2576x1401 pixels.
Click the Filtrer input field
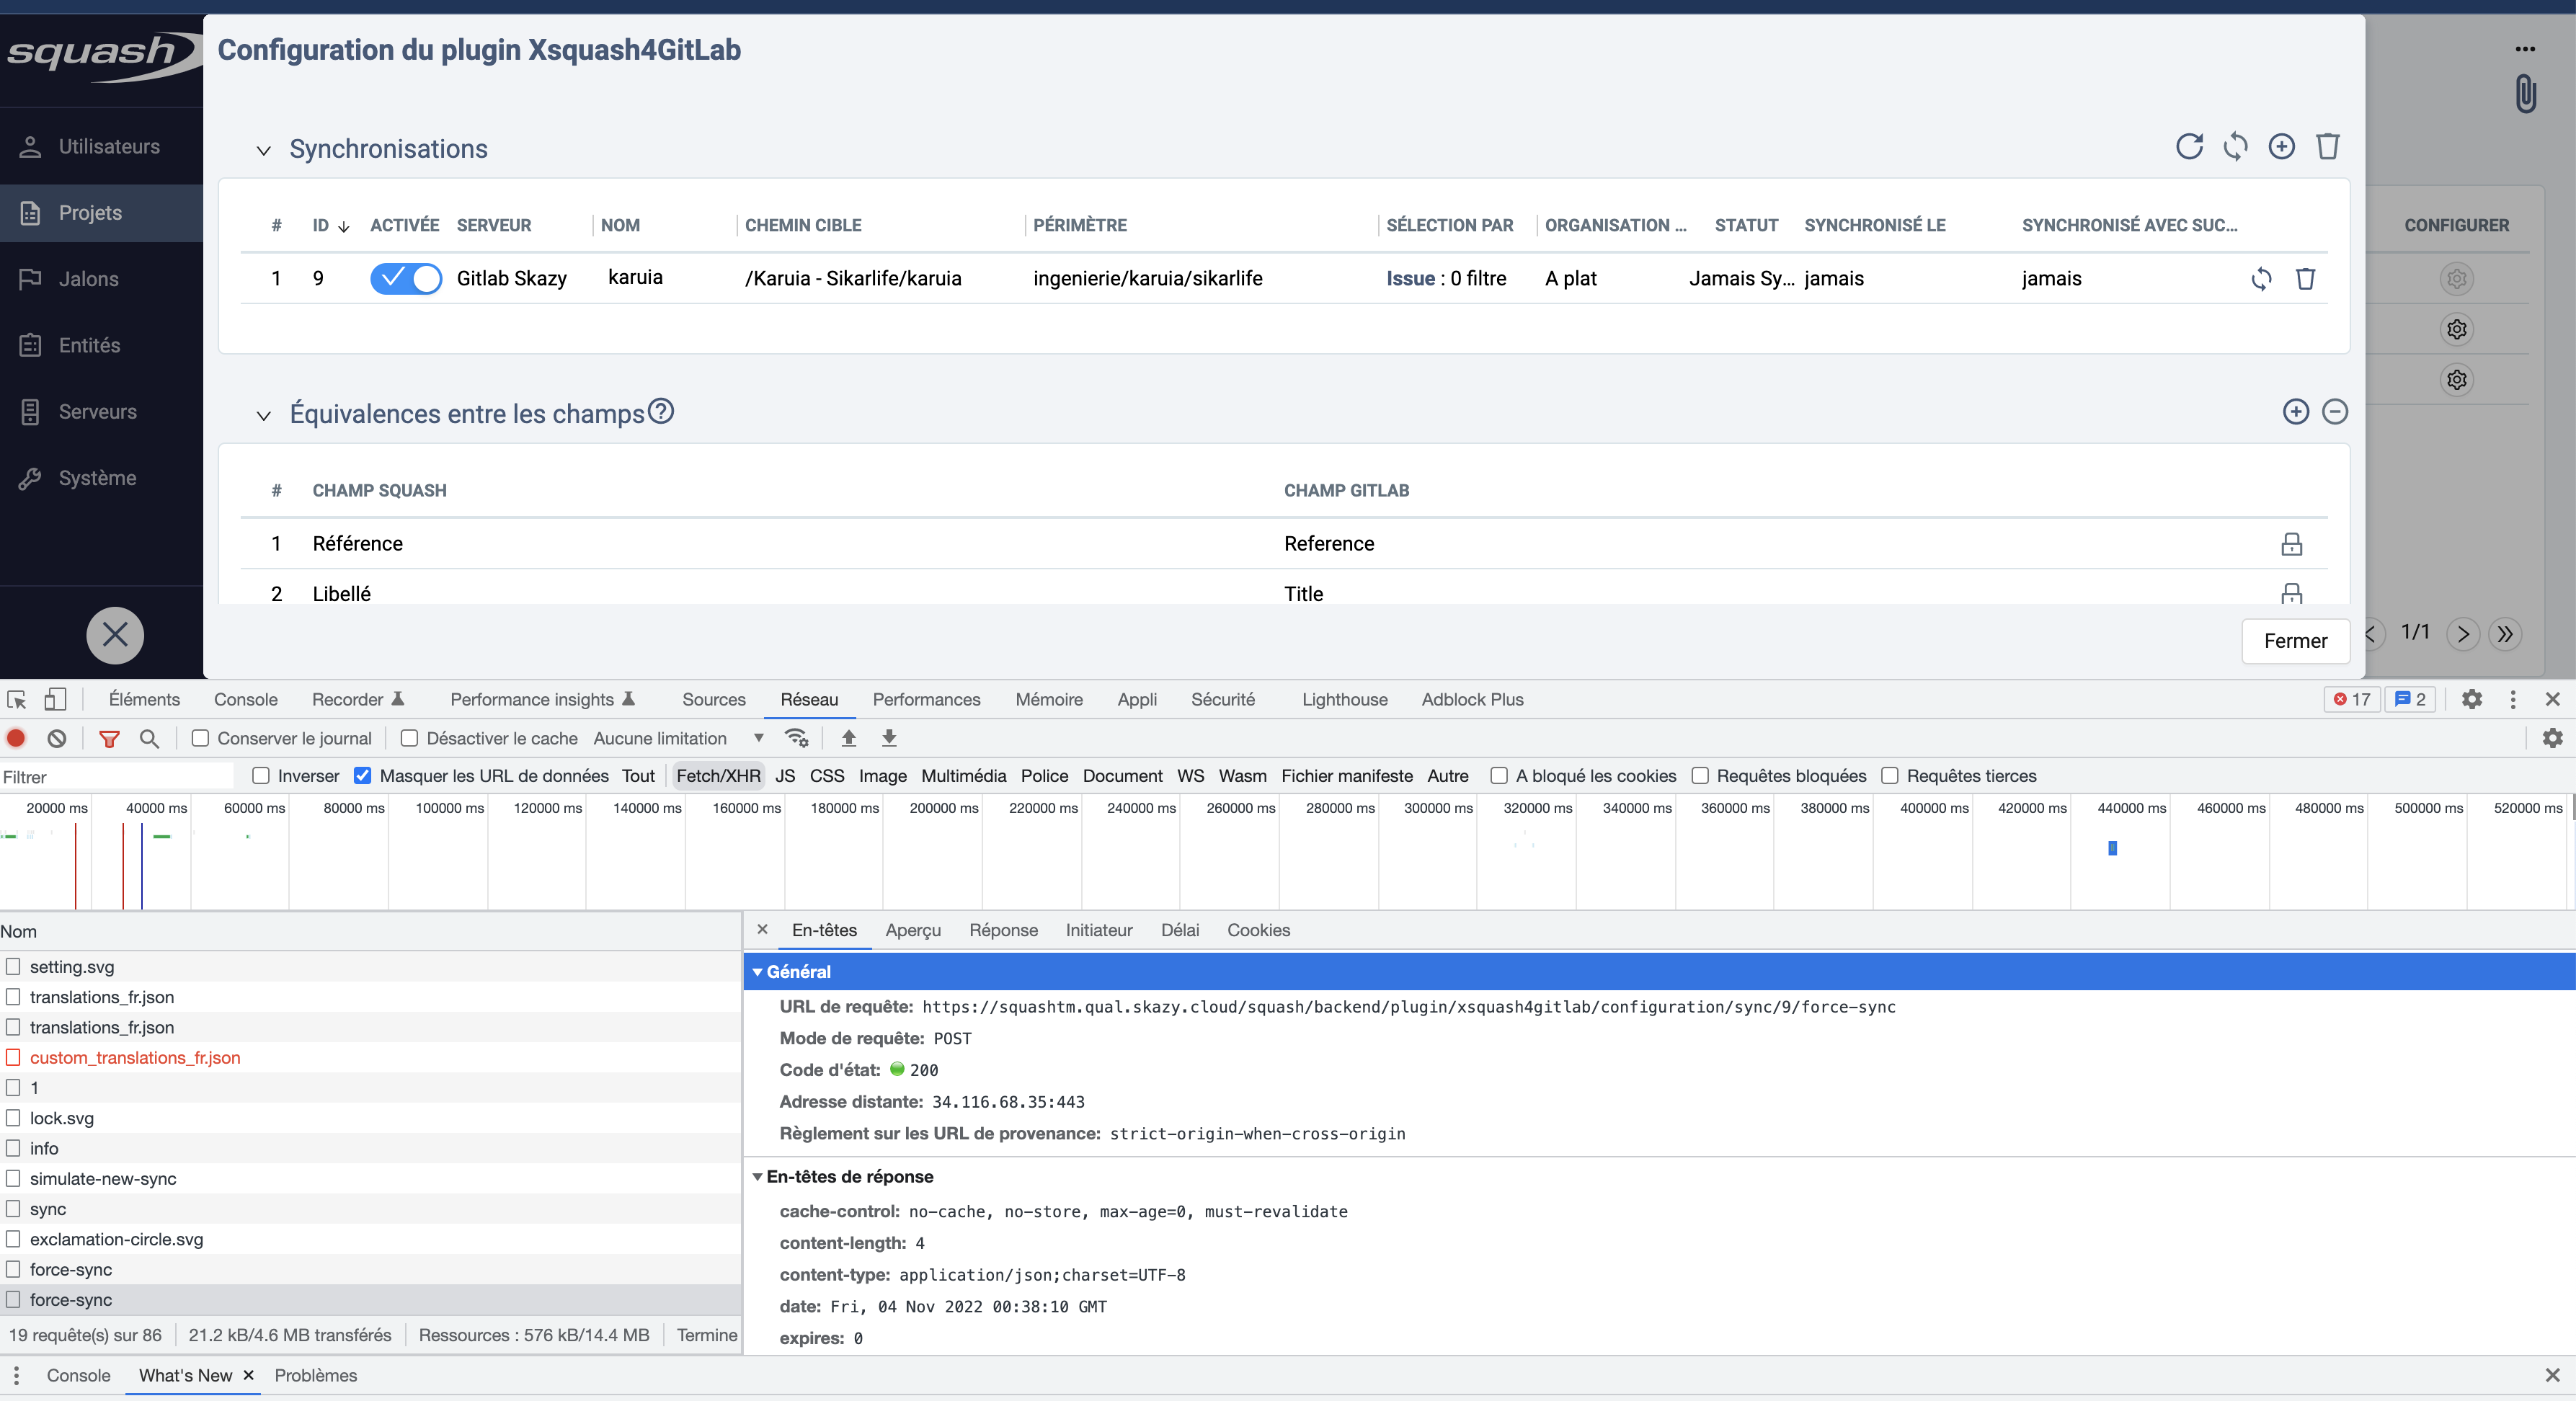pyautogui.click(x=115, y=777)
